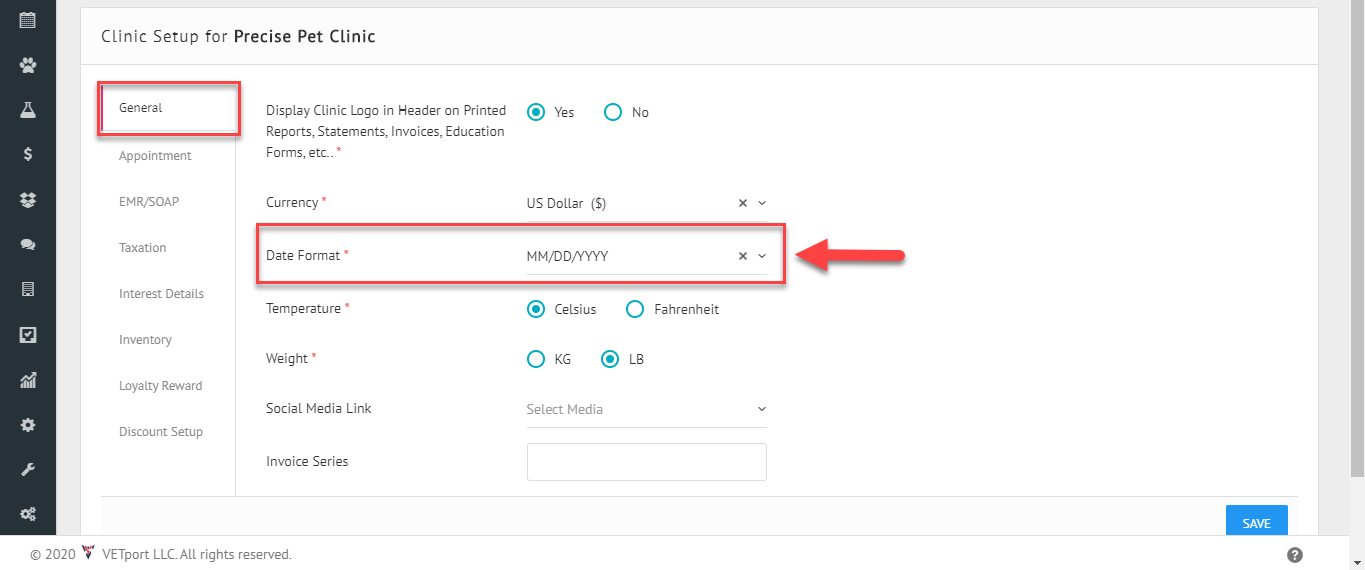Select KG weight unit

click(536, 359)
